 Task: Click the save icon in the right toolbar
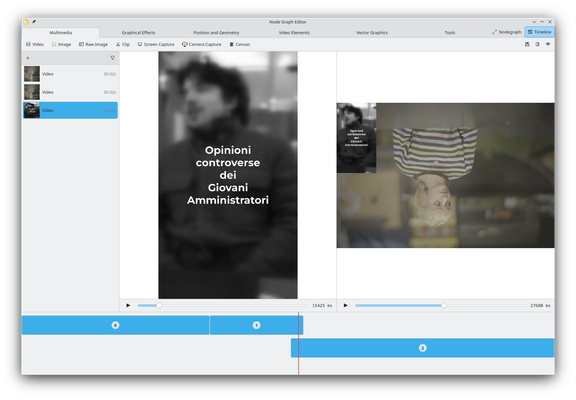[527, 44]
